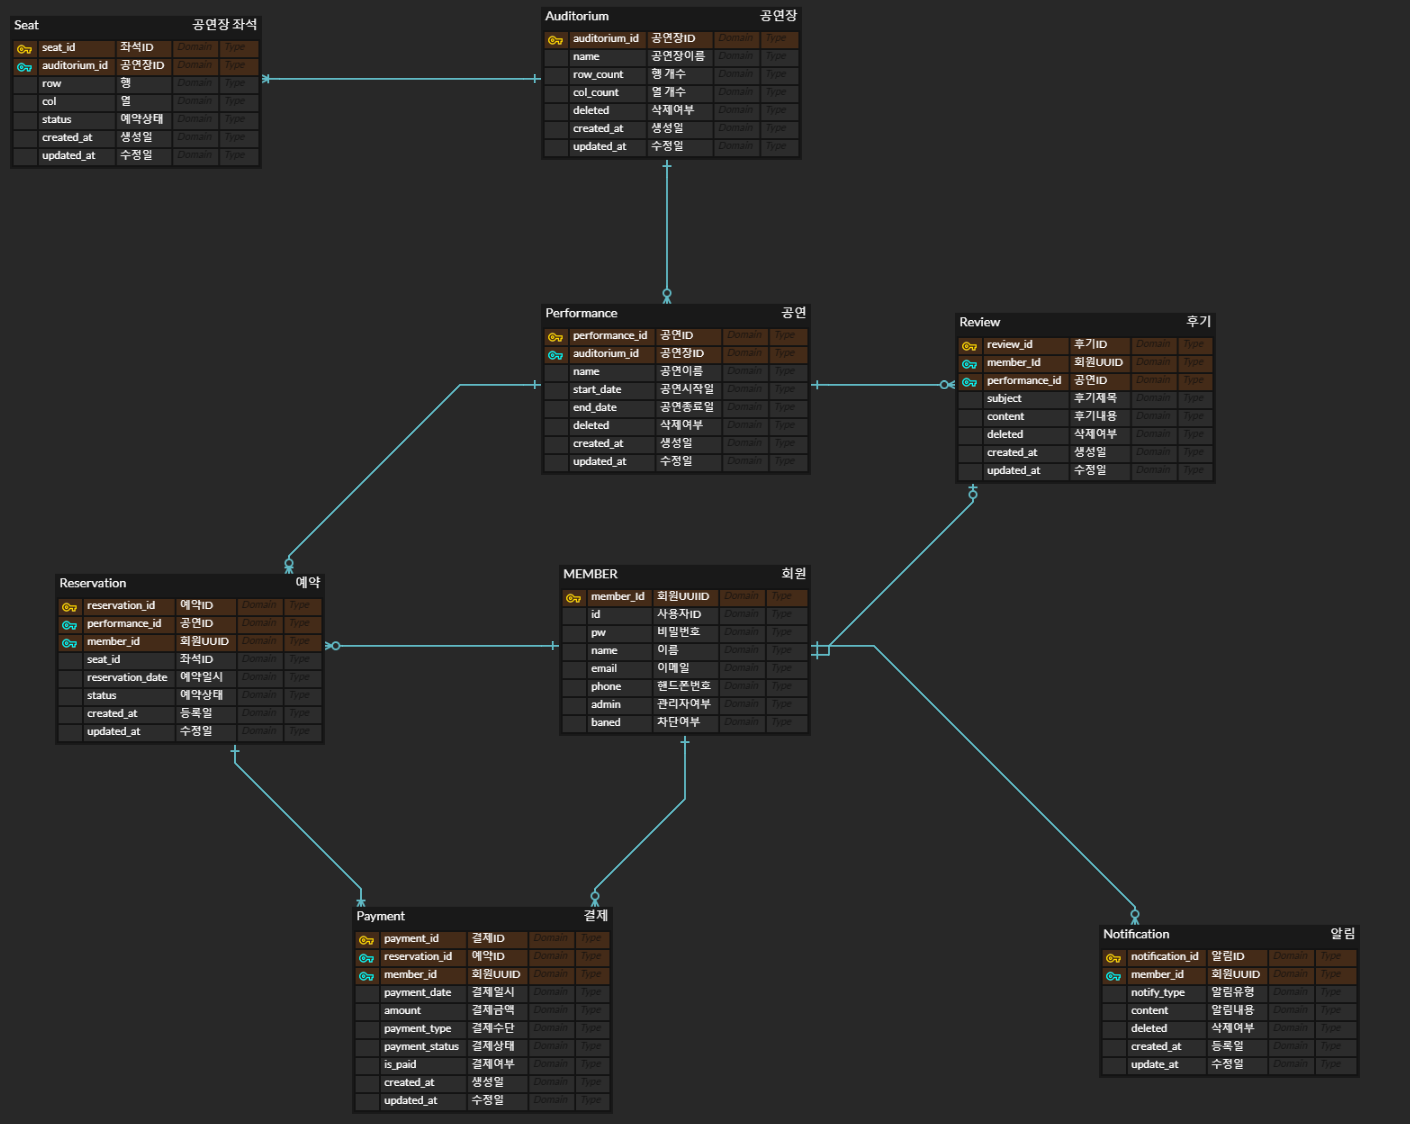Click the Type cell of MEMBER member_Id row
The image size is (1410, 1124).
pyautogui.click(x=787, y=597)
